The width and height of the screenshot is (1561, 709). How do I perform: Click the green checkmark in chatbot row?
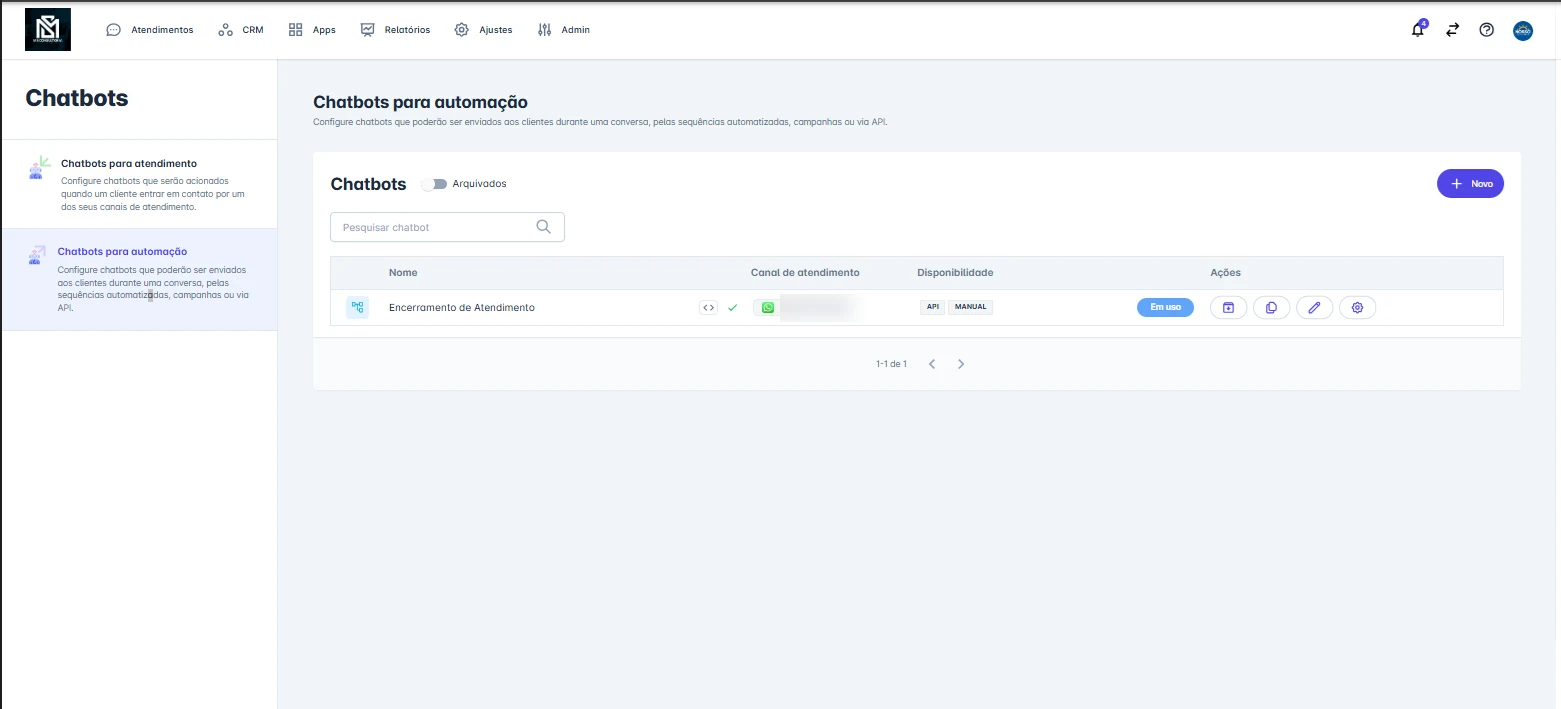pos(732,308)
